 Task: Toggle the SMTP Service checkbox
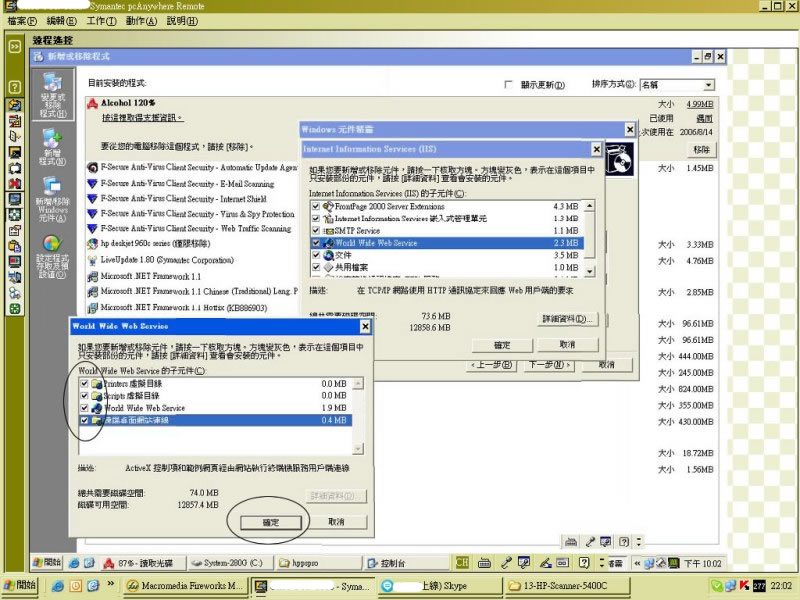(x=316, y=231)
